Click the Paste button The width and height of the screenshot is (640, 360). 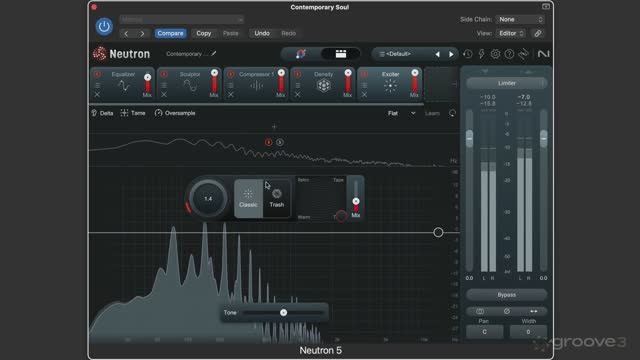pyautogui.click(x=230, y=33)
